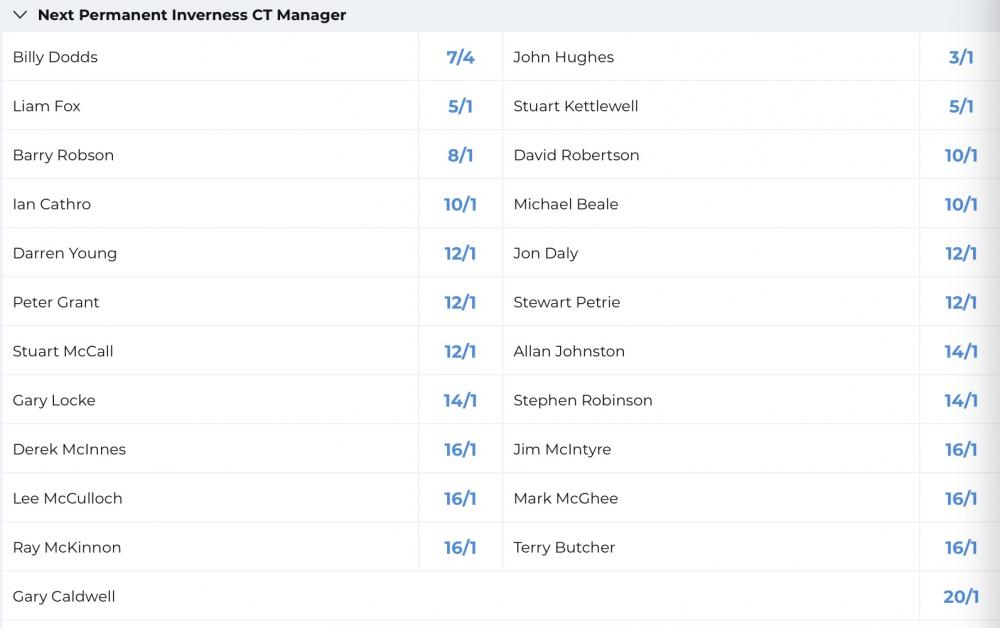Select Ian Cathro 10/1 odds
Screen dimensions: 1000x628
460,204
